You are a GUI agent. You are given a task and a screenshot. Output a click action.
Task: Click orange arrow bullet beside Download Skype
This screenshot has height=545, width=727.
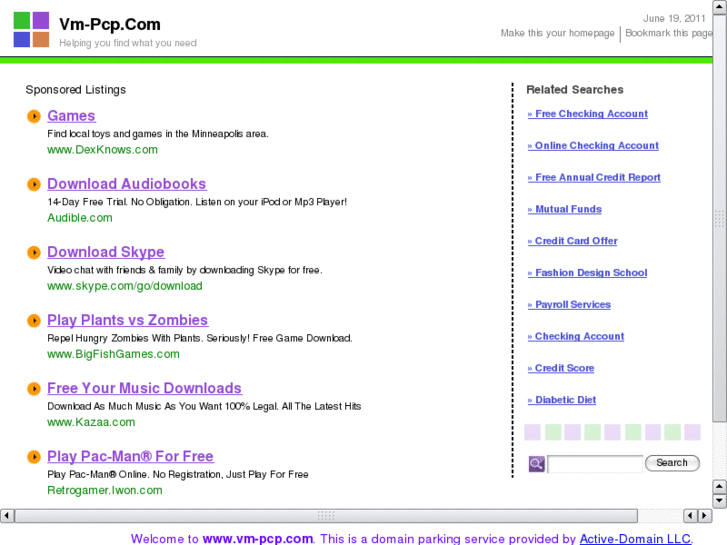[34, 252]
